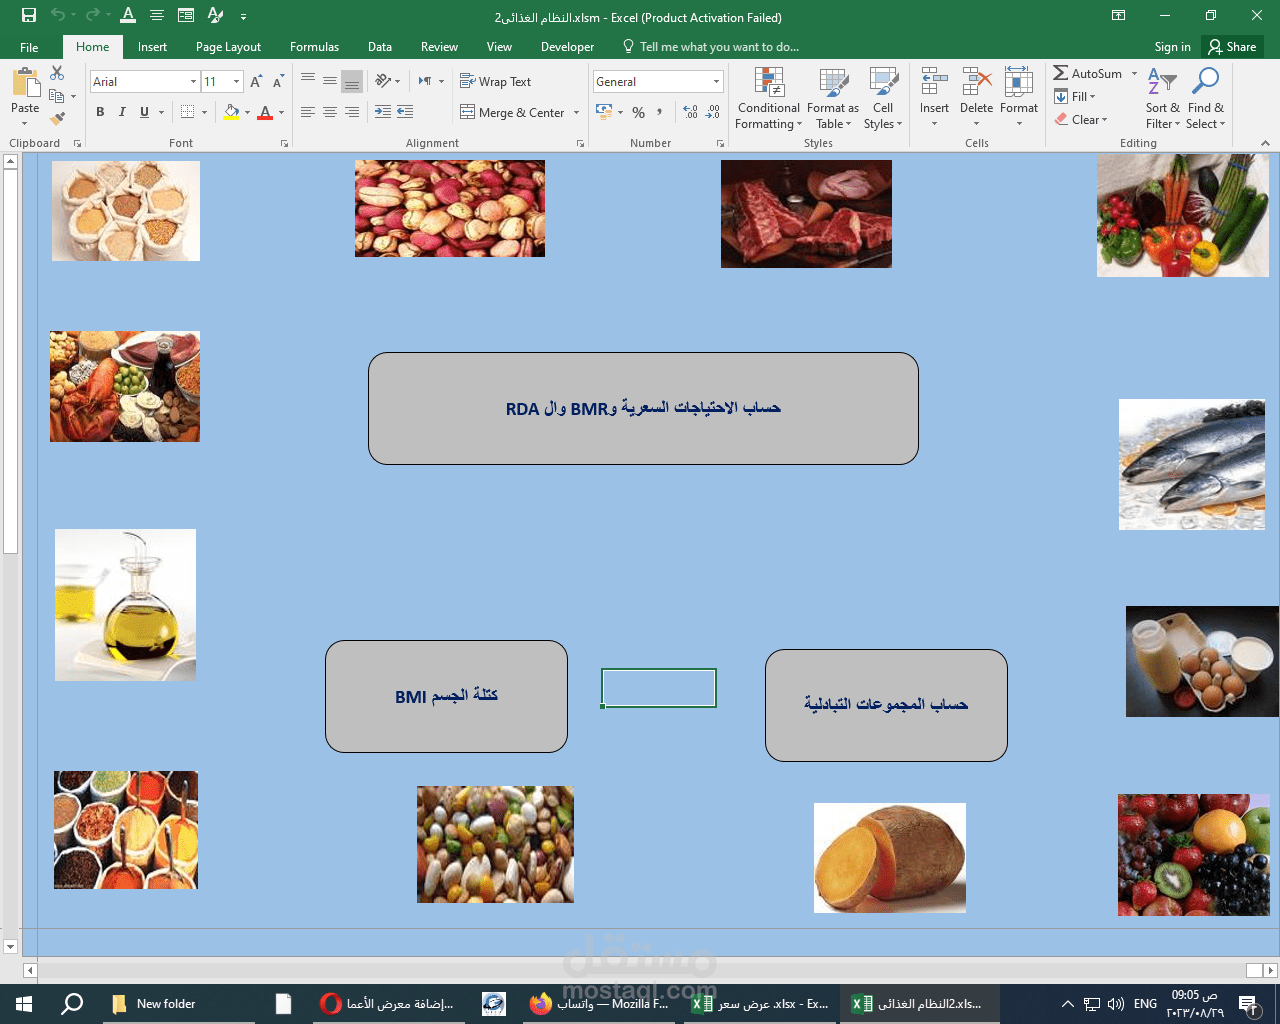Open the Clear dropdown in Editing group
The width and height of the screenshot is (1280, 1024).
coord(1081,119)
